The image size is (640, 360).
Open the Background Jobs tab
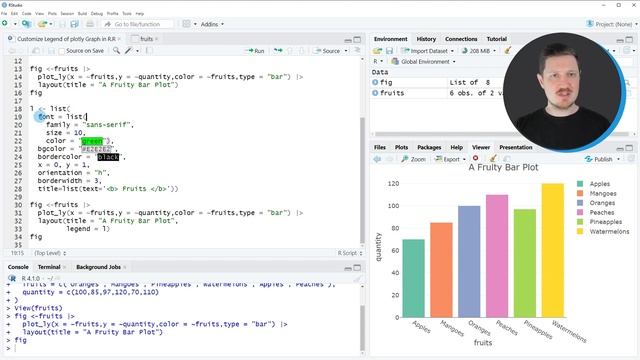point(98,267)
